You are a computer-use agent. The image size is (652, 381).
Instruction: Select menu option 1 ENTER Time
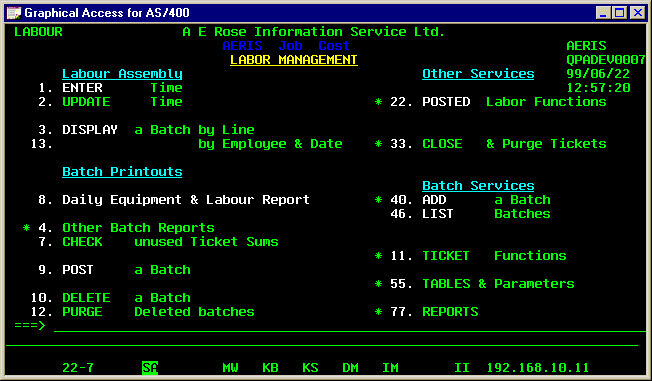(110, 88)
